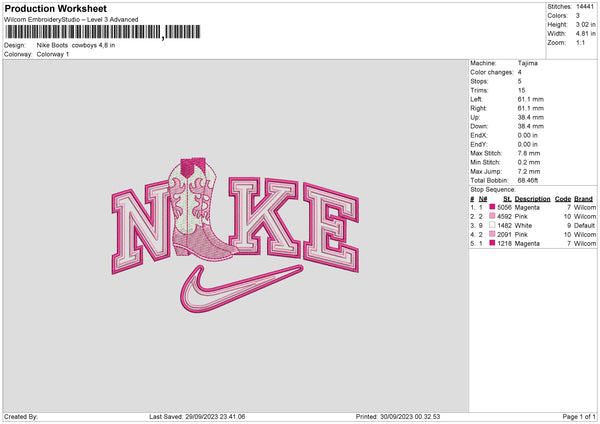The width and height of the screenshot is (600, 424).
Task: Click the embroidered letter N
Action: point(141,227)
